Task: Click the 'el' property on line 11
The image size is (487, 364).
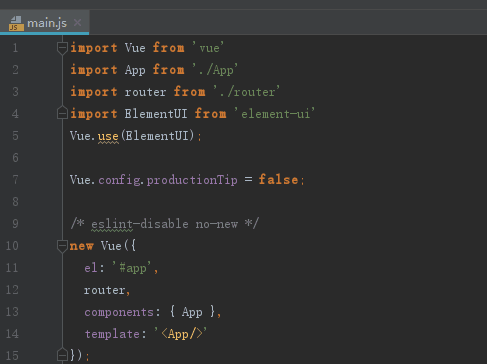Action: (x=91, y=268)
